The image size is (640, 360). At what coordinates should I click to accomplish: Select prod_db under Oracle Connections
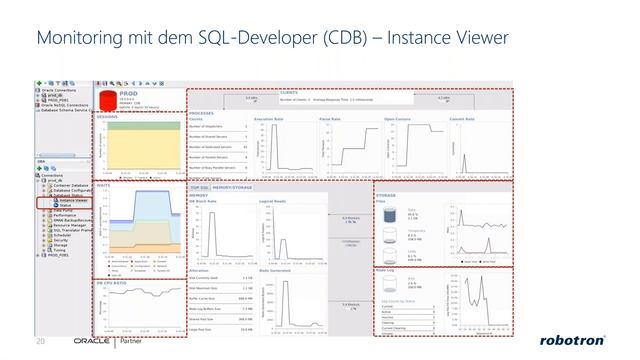pos(55,95)
